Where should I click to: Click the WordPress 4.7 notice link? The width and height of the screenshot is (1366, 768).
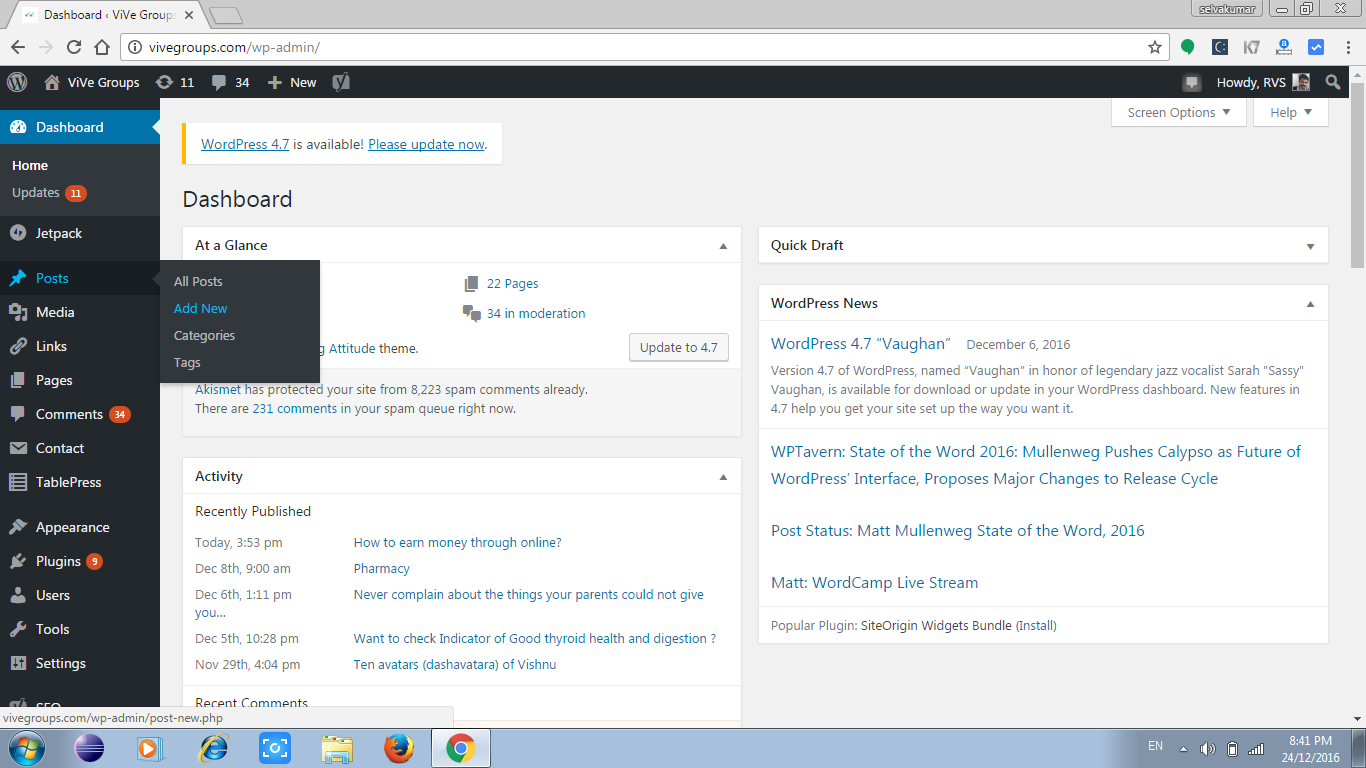tap(245, 144)
